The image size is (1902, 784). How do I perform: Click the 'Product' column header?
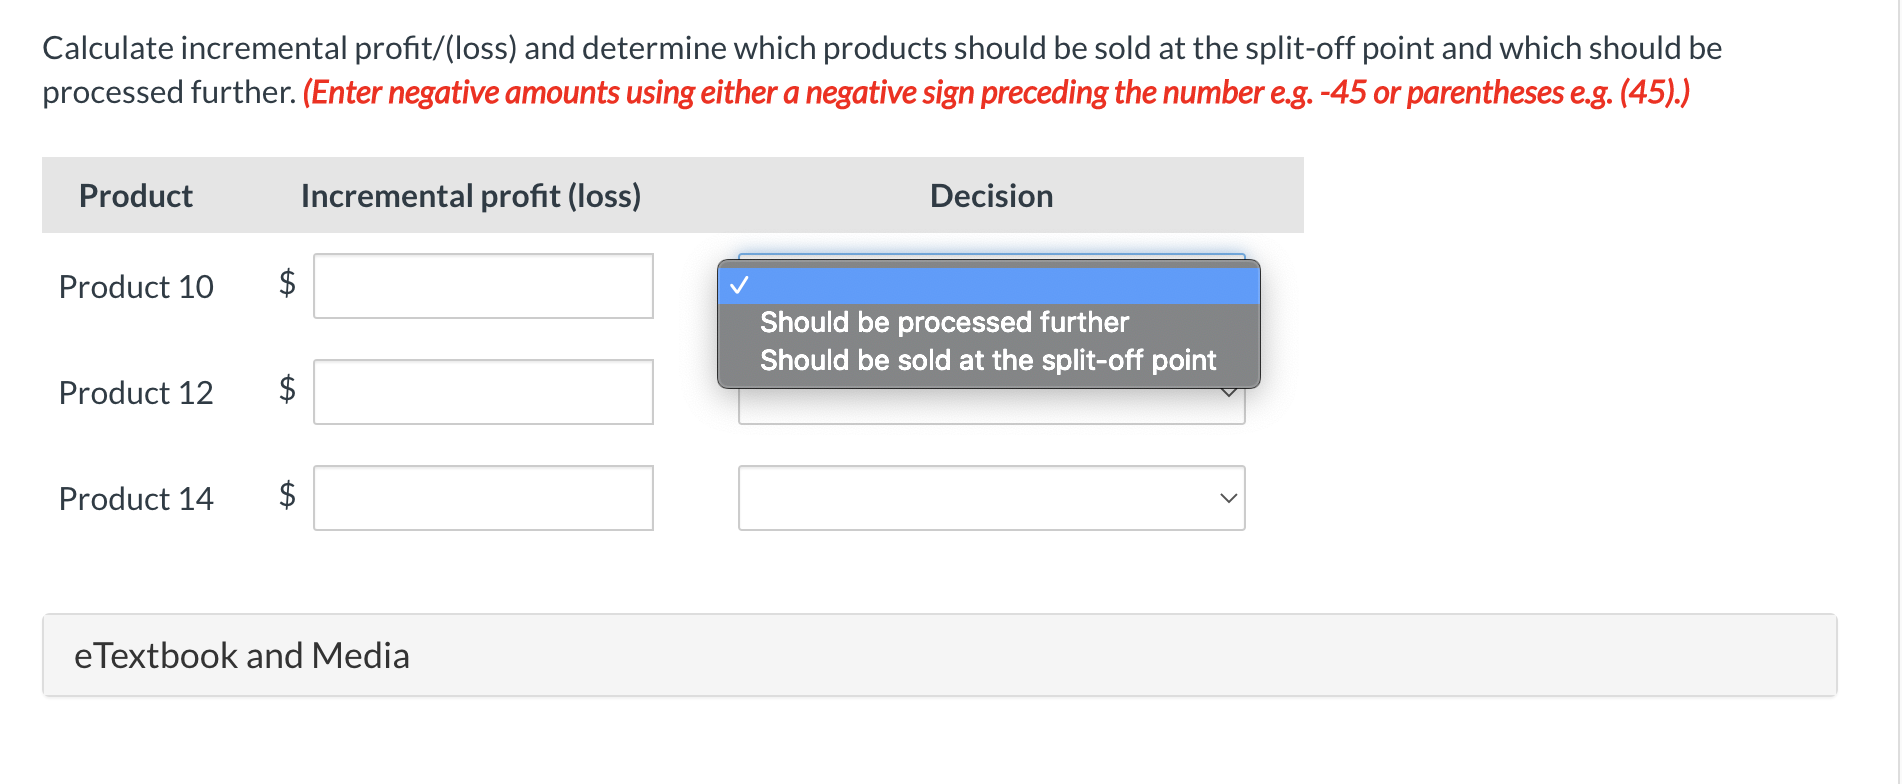pyautogui.click(x=136, y=196)
